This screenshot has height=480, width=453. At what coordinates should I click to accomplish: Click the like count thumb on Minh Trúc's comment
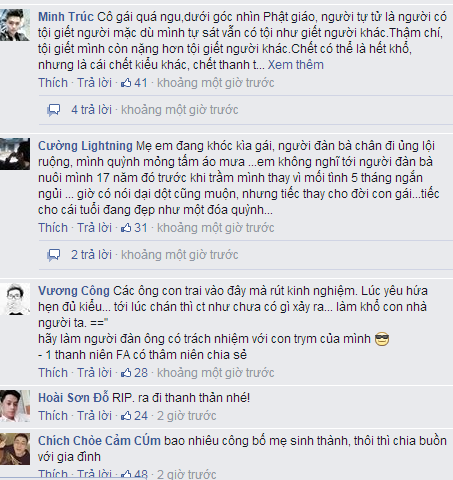126,83
